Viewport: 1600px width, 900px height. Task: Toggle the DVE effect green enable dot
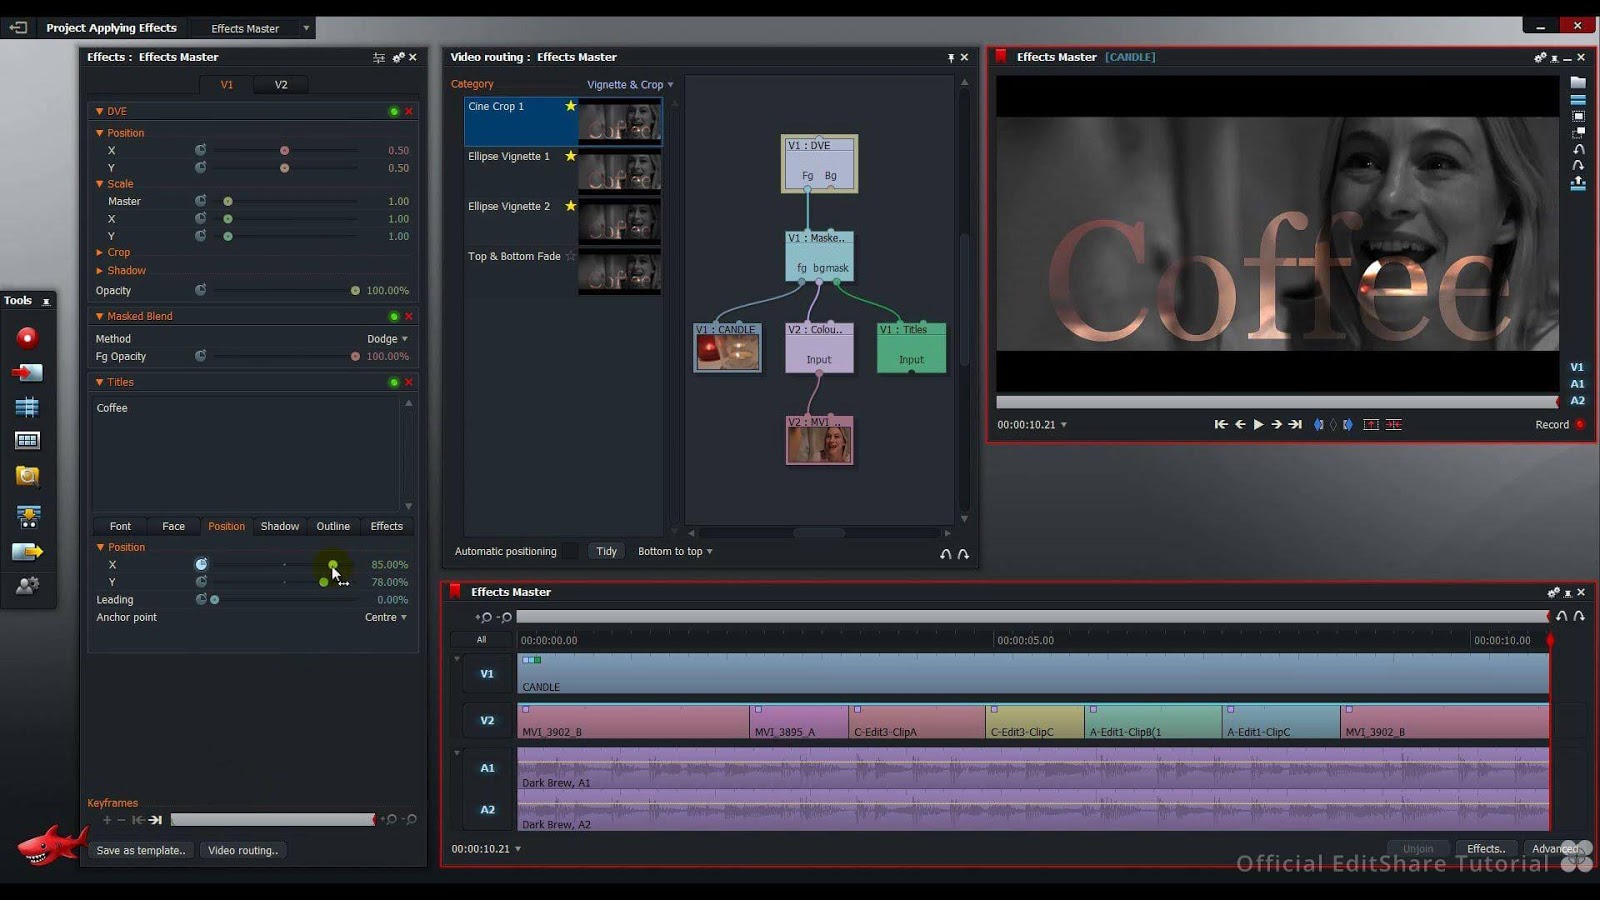tap(394, 111)
